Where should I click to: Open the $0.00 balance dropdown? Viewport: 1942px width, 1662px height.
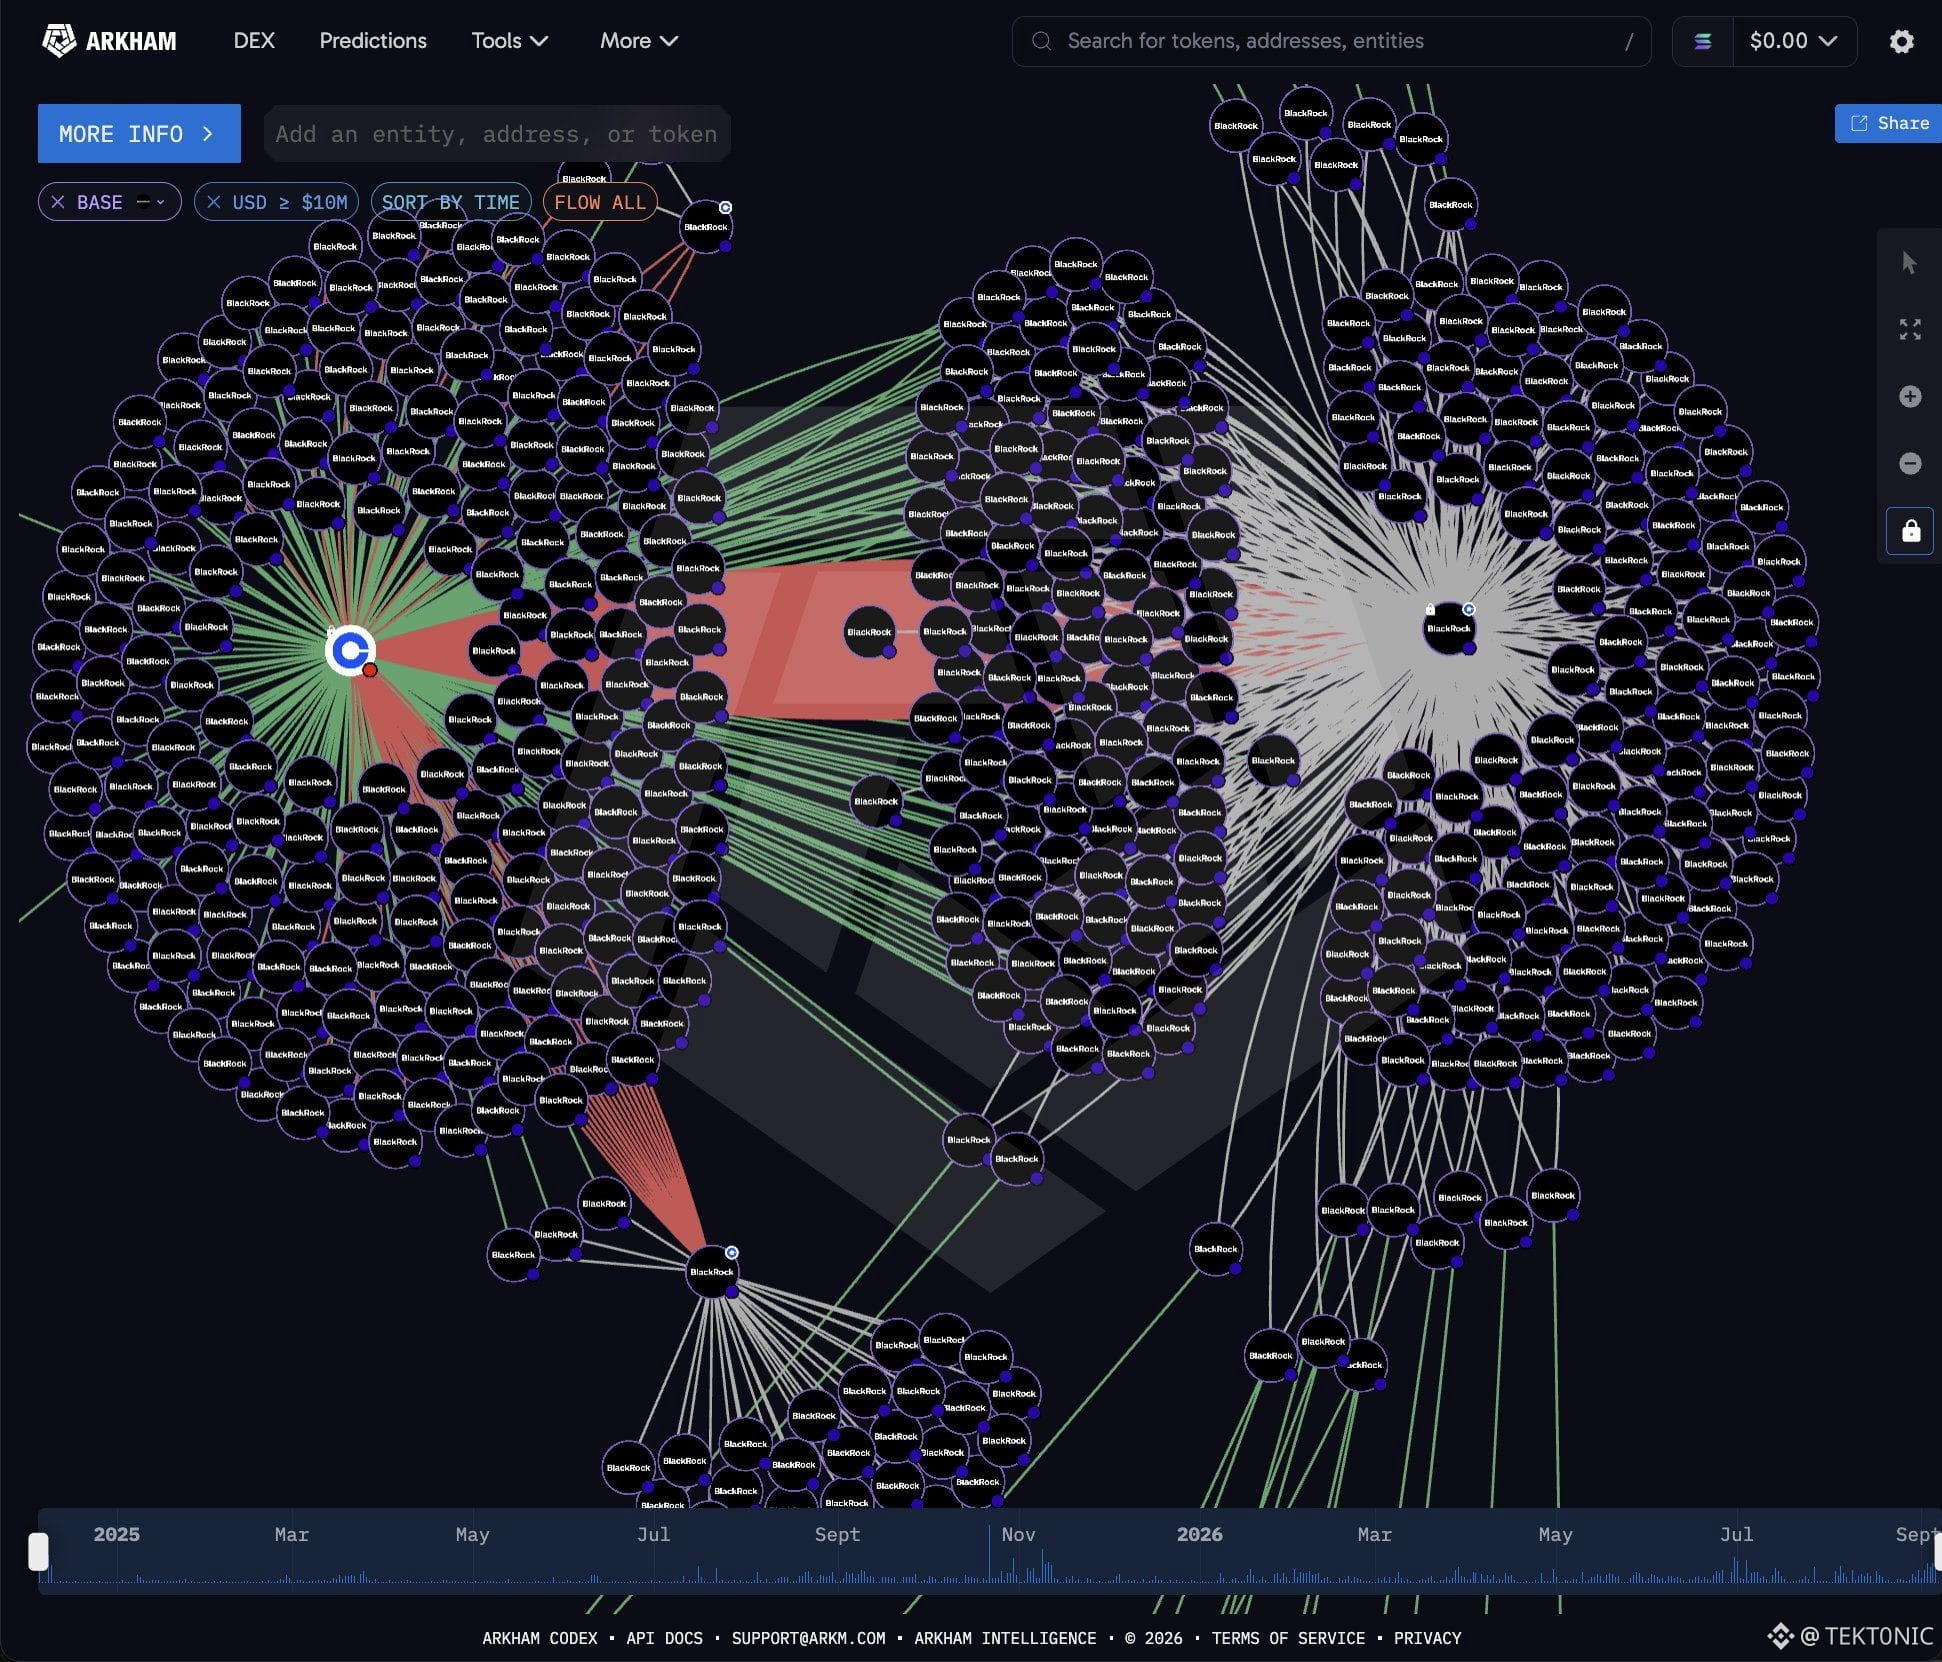point(1794,41)
